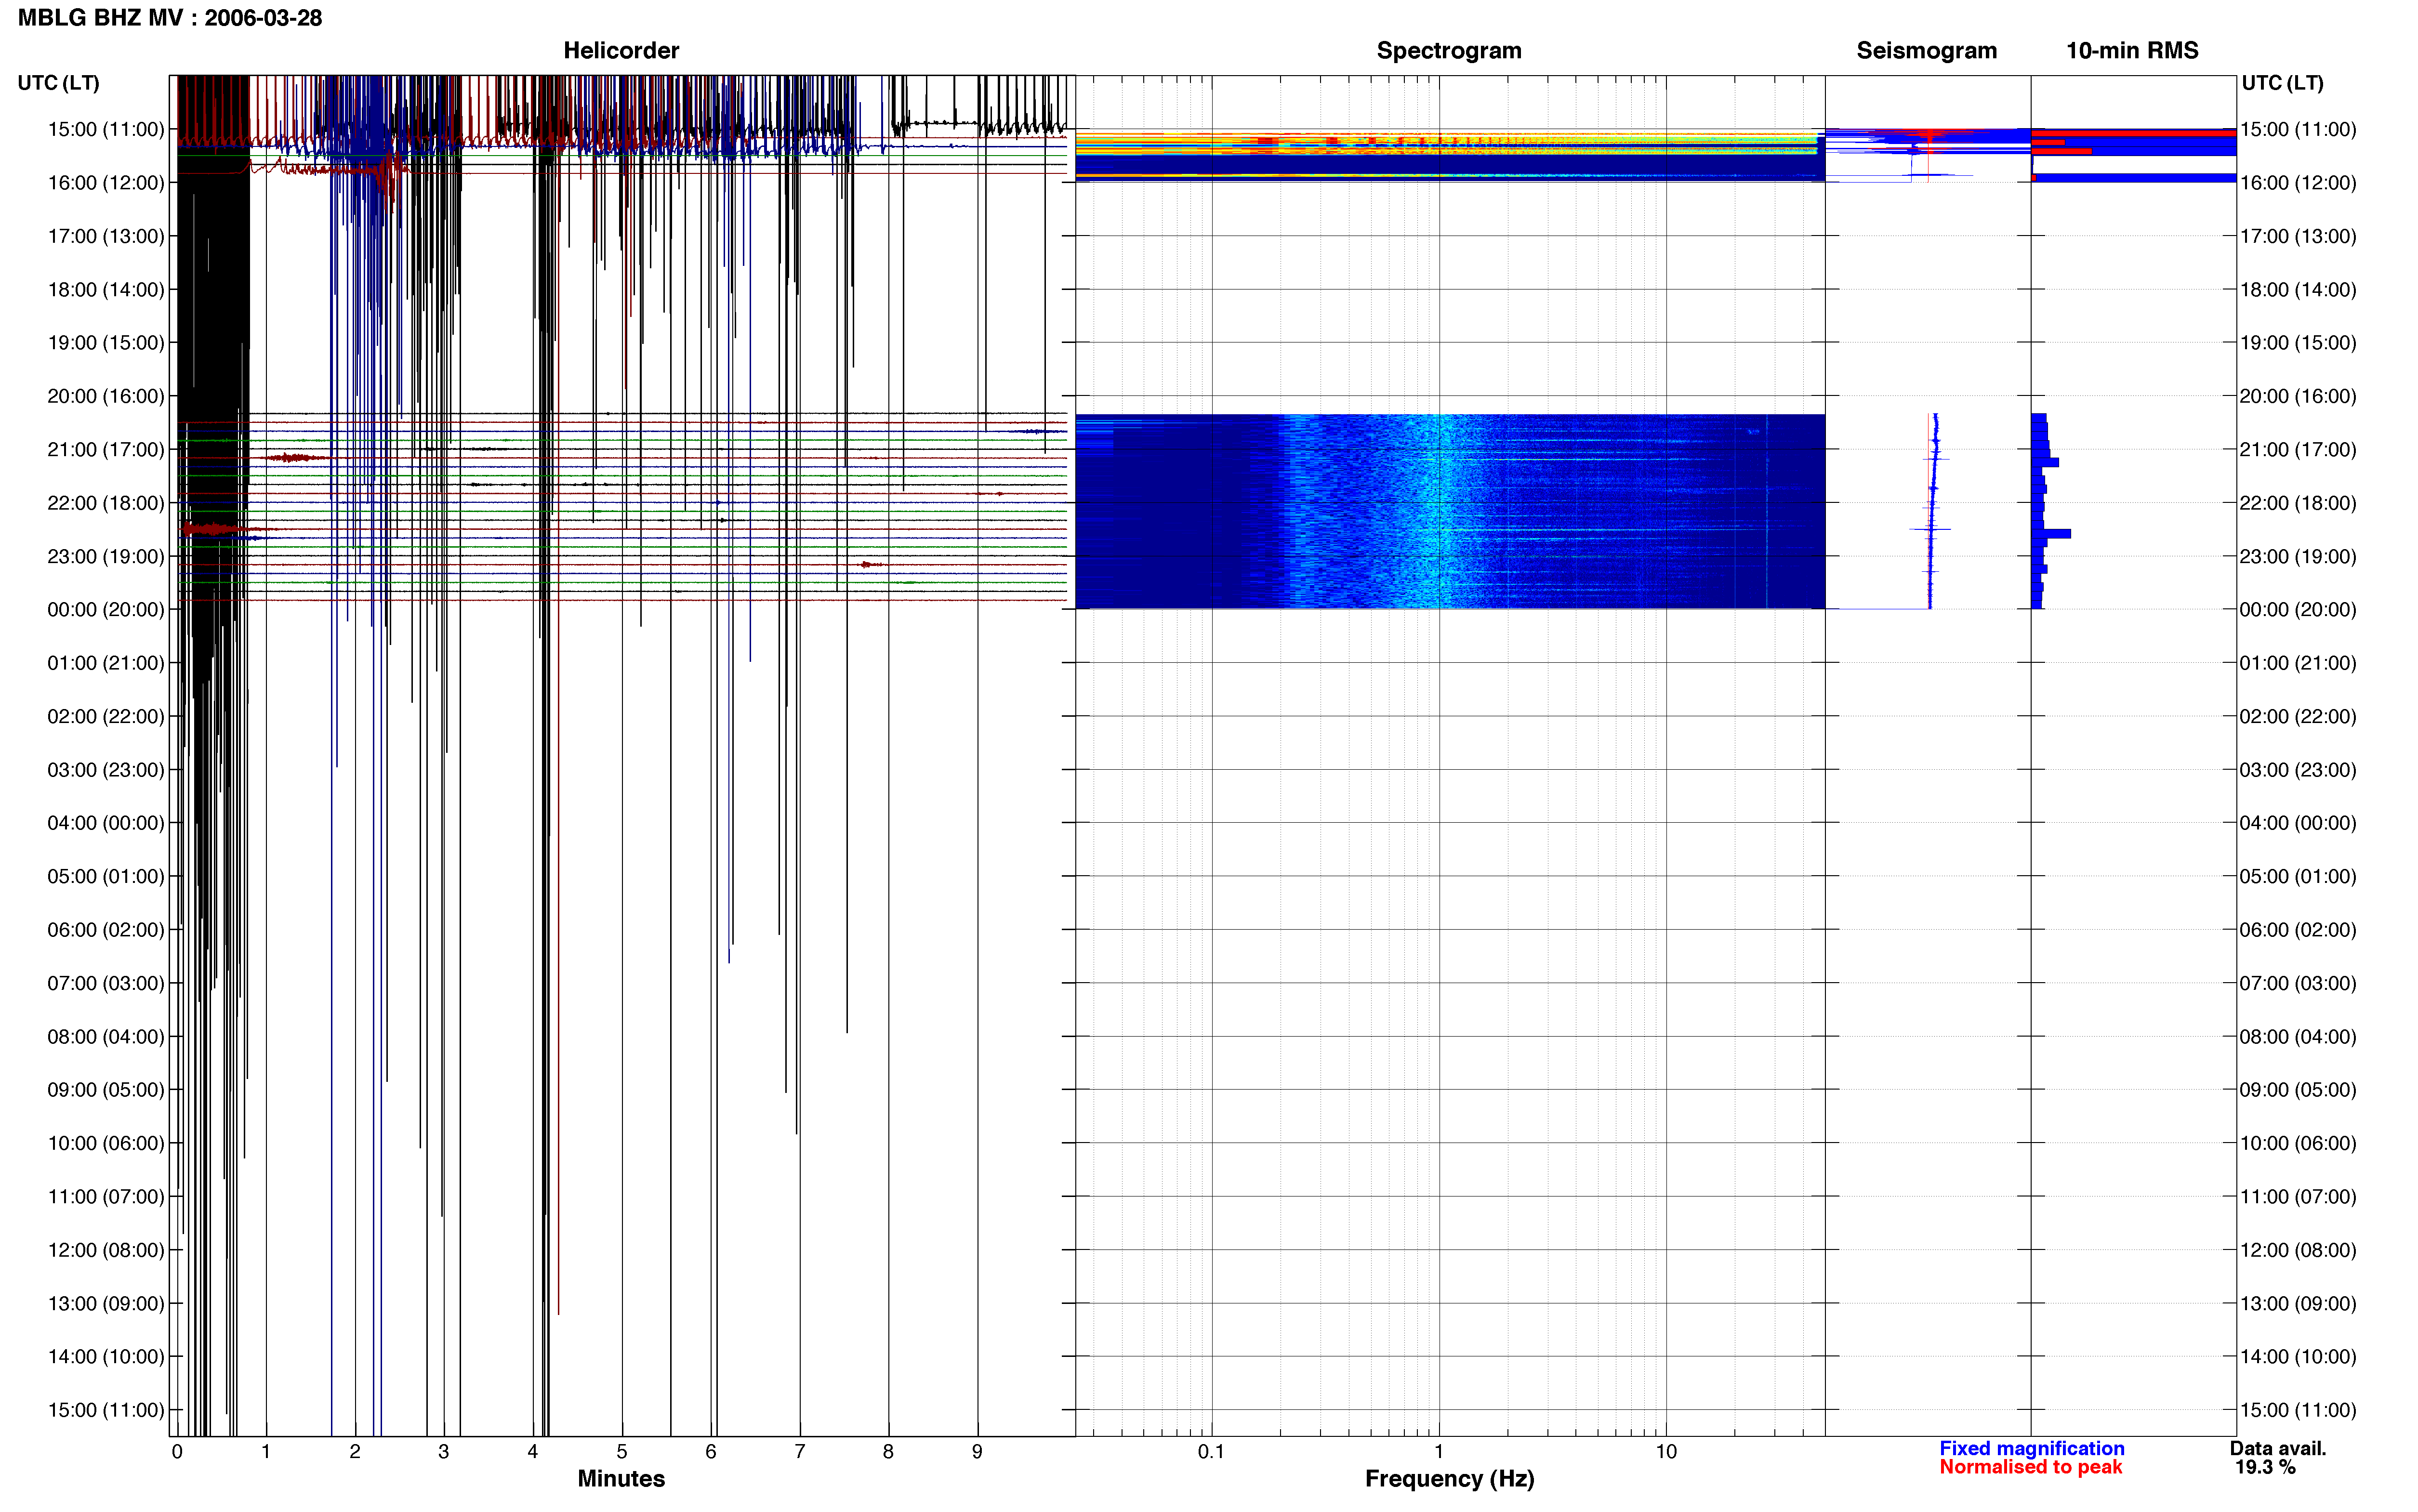Viewport: 2418px width, 1512px height.
Task: Click the '19.3 %' data availability value
Action: tap(2265, 1467)
